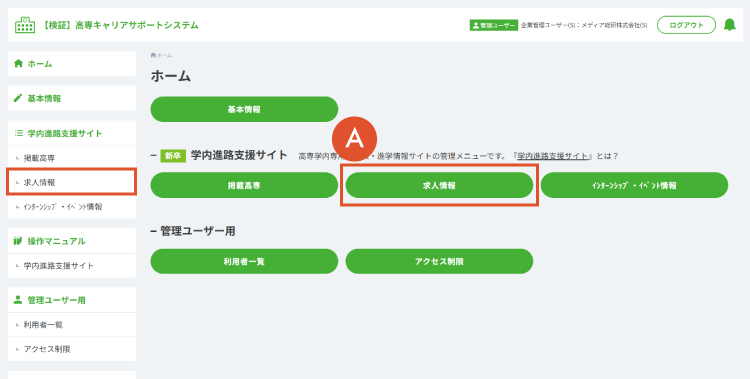Screen dimensions: 750x379
Task: Click the green 求人情報 button
Action: click(439, 185)
